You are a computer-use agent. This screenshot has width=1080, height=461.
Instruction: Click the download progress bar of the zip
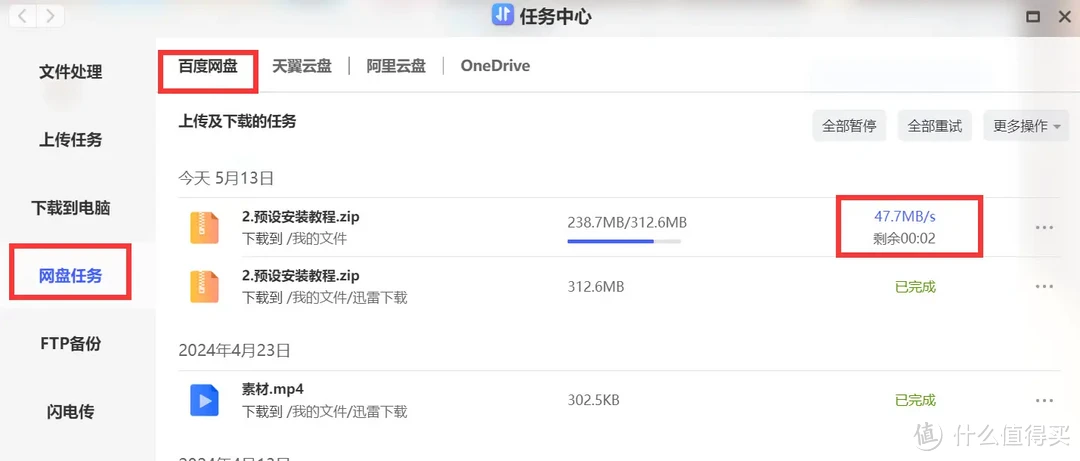624,241
